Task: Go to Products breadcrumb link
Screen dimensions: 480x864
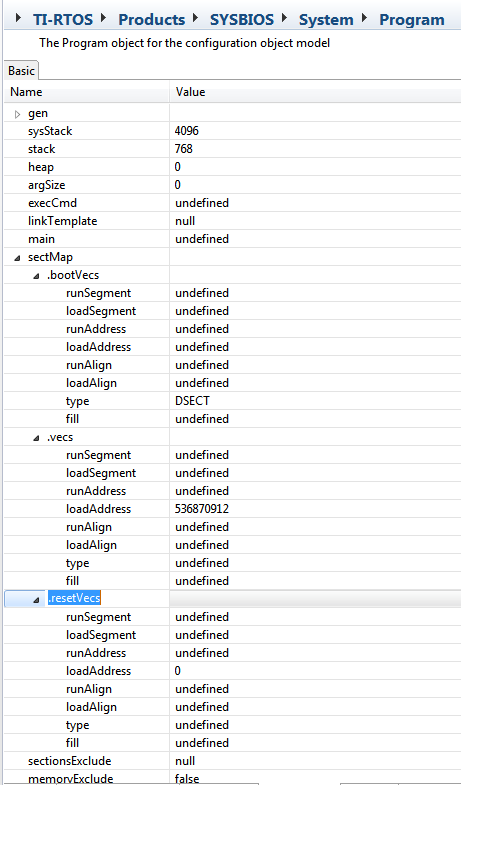Action: [x=152, y=19]
